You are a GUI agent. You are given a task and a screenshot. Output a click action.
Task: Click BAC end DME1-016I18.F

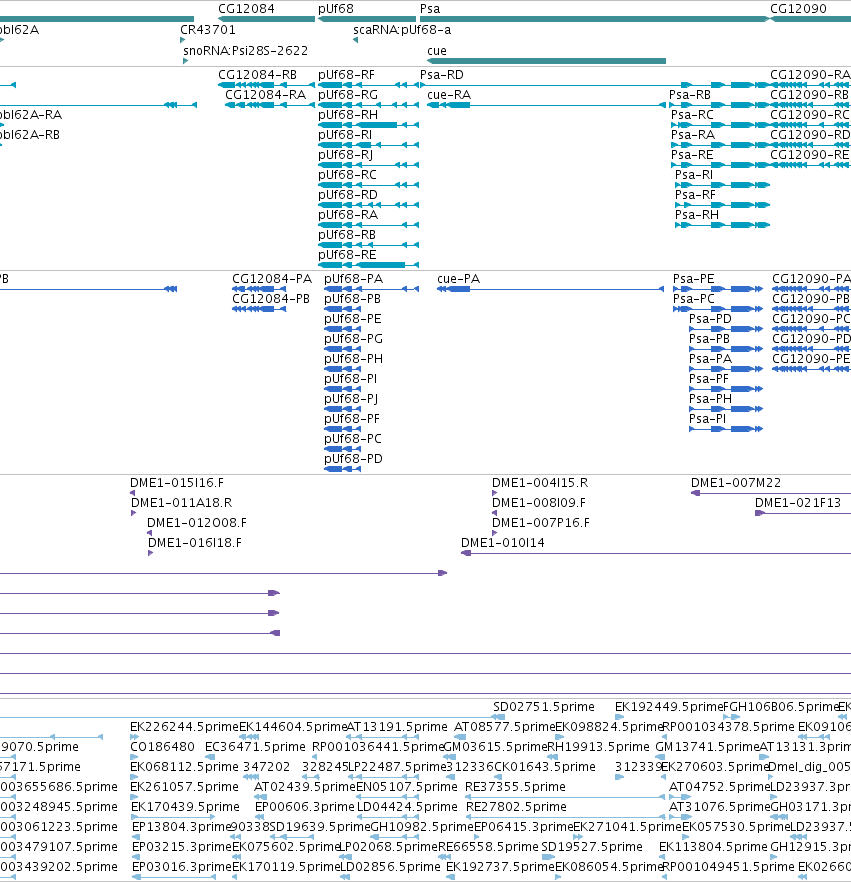click(x=150, y=553)
